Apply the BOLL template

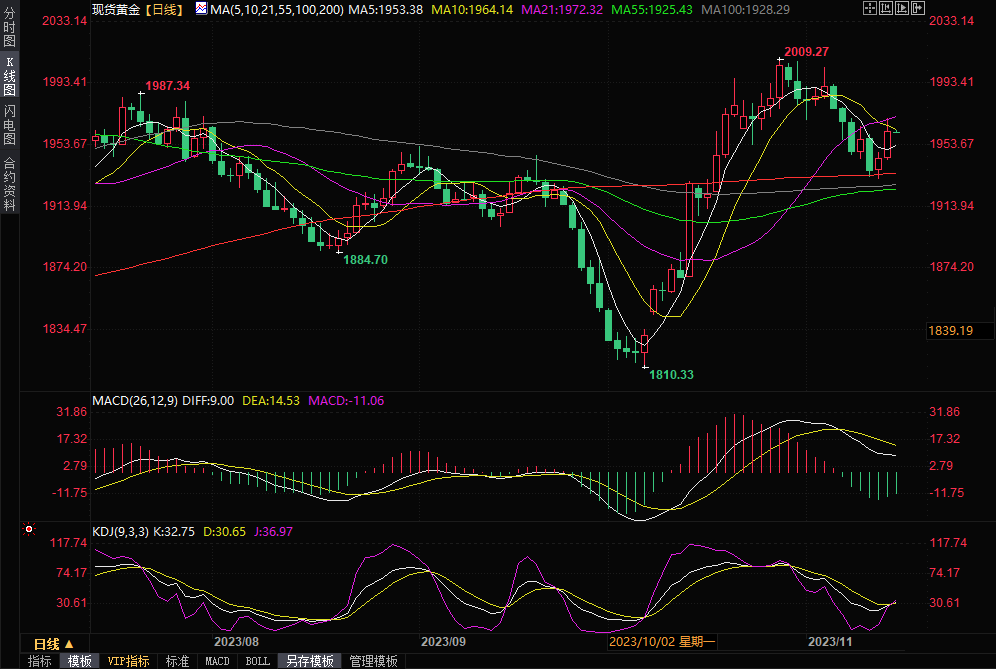[257, 661]
